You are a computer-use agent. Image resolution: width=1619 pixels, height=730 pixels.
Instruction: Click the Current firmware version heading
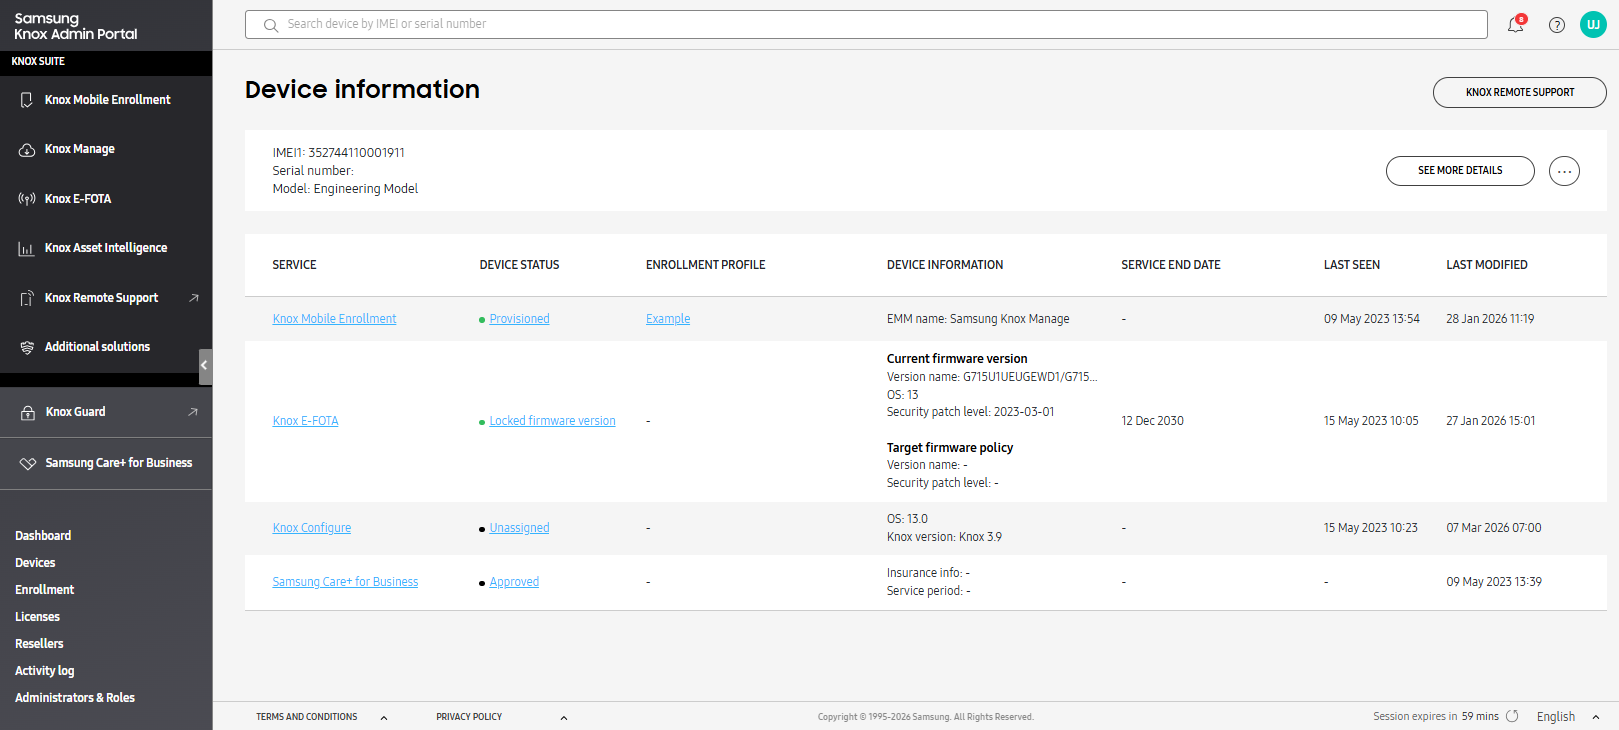957,359
